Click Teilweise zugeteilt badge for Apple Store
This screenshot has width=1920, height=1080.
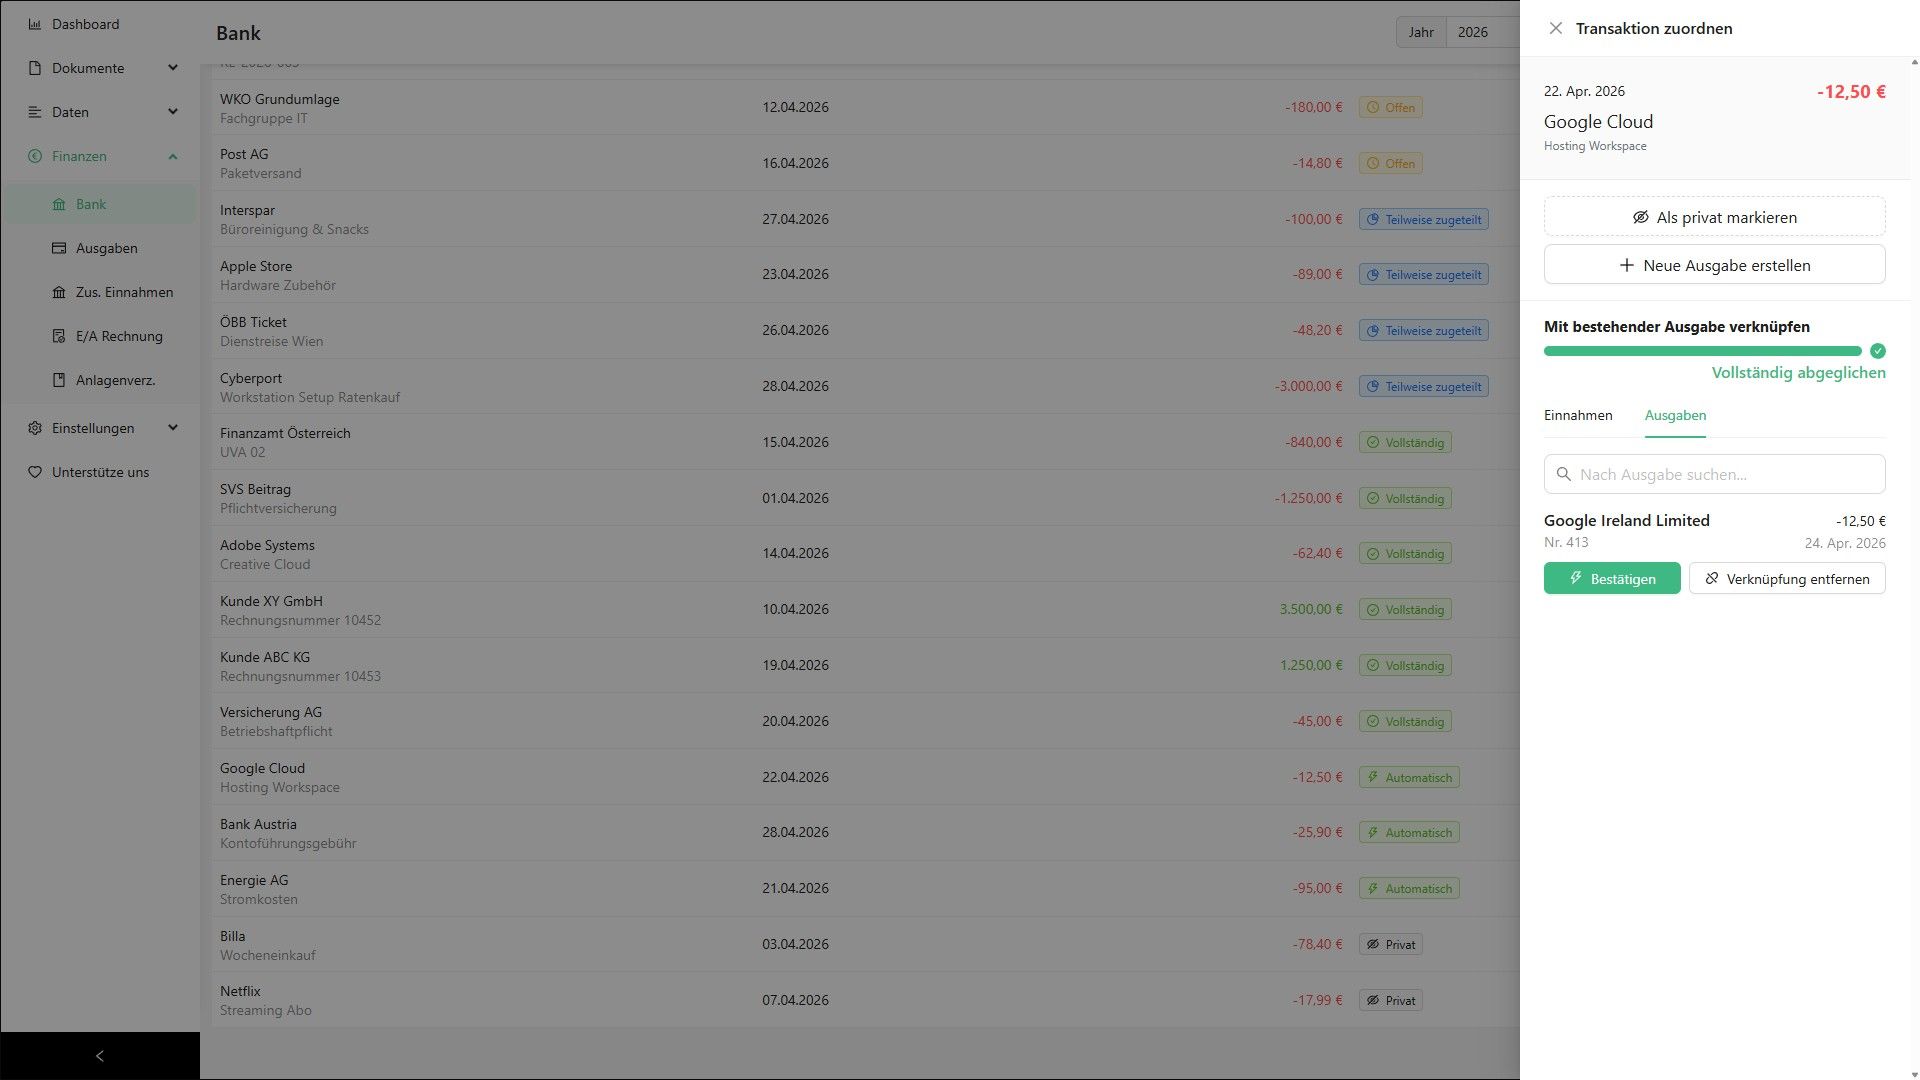(1423, 274)
